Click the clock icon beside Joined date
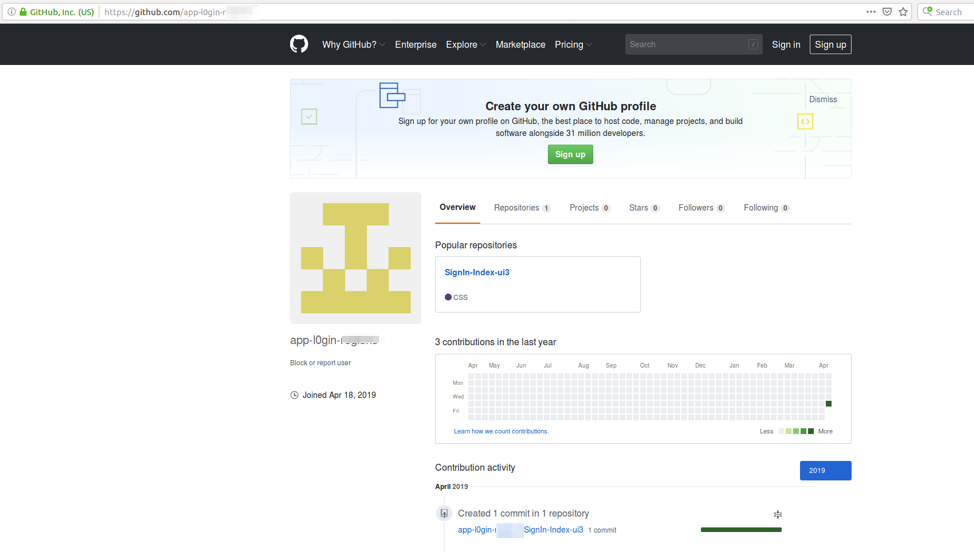The width and height of the screenshot is (974, 552). click(294, 395)
